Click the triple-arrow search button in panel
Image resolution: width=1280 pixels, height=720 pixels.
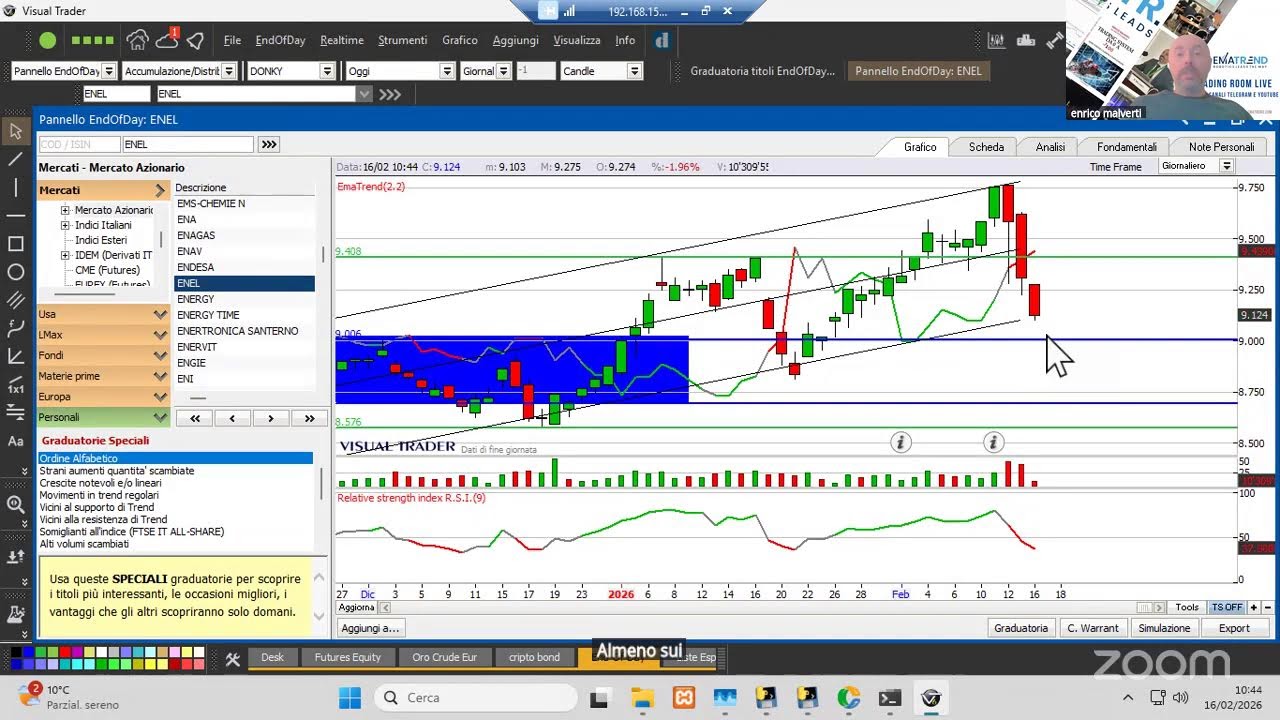pos(269,144)
